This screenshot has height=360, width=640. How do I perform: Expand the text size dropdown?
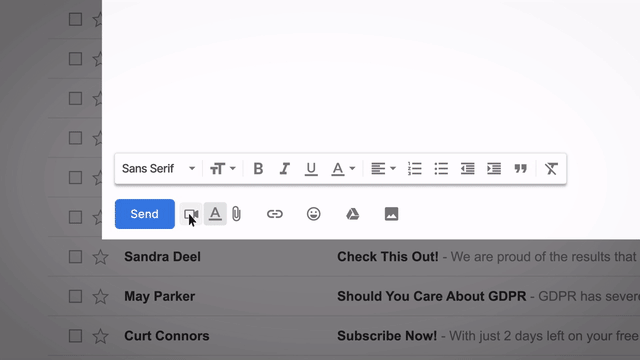(x=223, y=169)
